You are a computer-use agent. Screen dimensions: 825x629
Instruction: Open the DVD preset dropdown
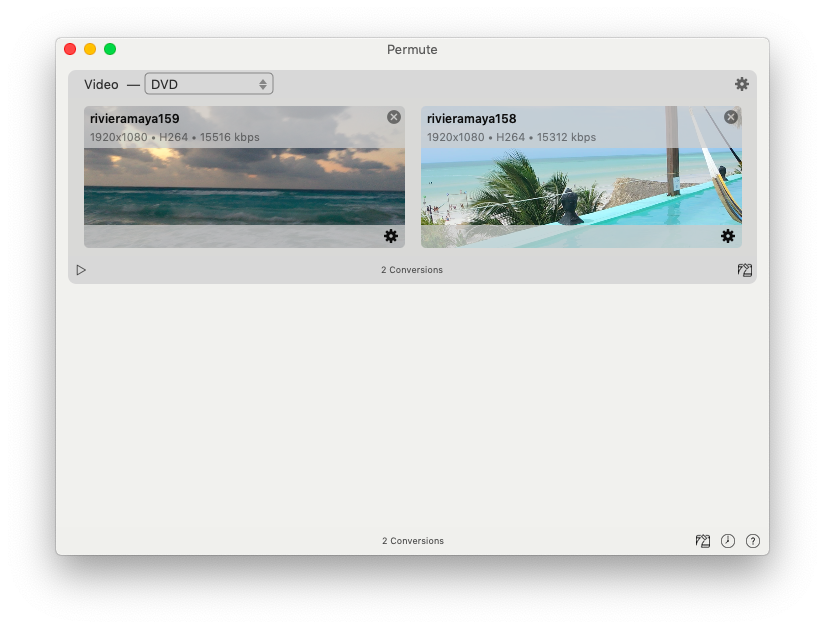208,84
